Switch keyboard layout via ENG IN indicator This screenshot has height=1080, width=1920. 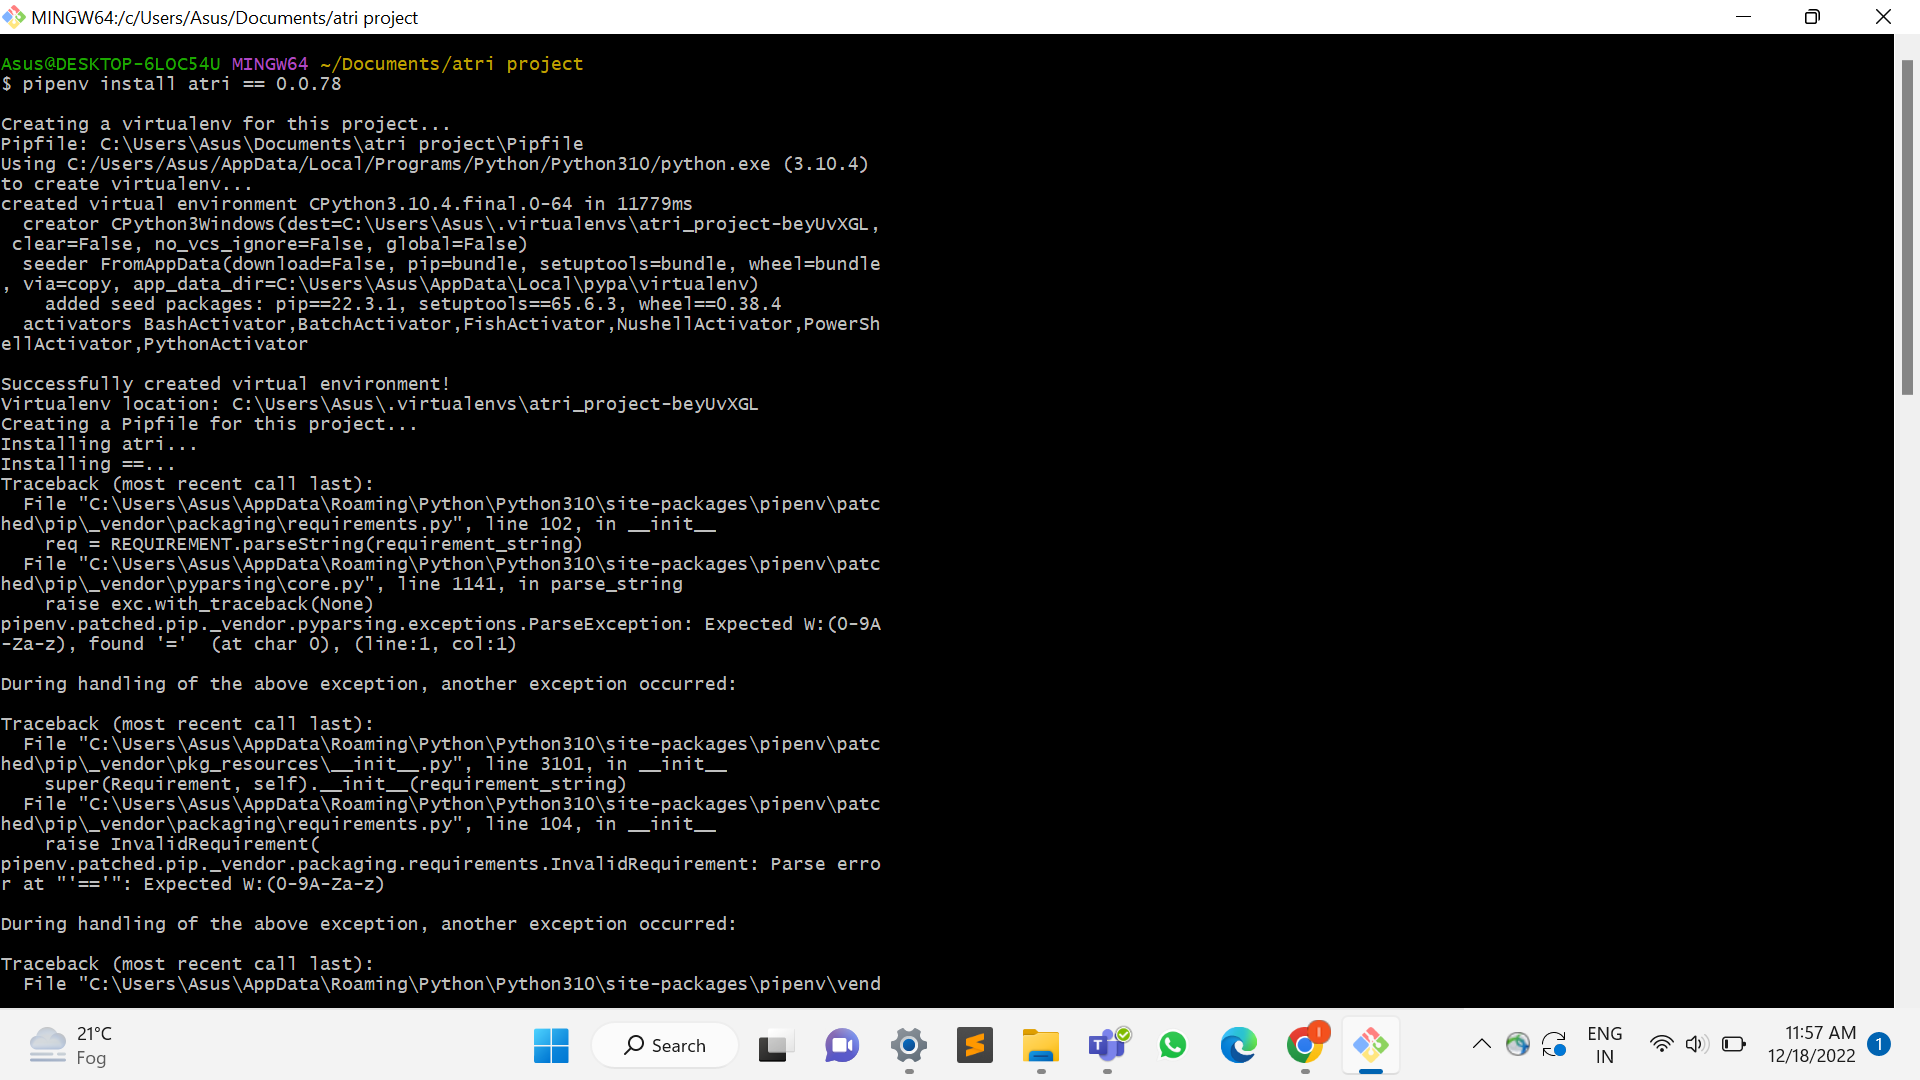click(x=1604, y=1044)
